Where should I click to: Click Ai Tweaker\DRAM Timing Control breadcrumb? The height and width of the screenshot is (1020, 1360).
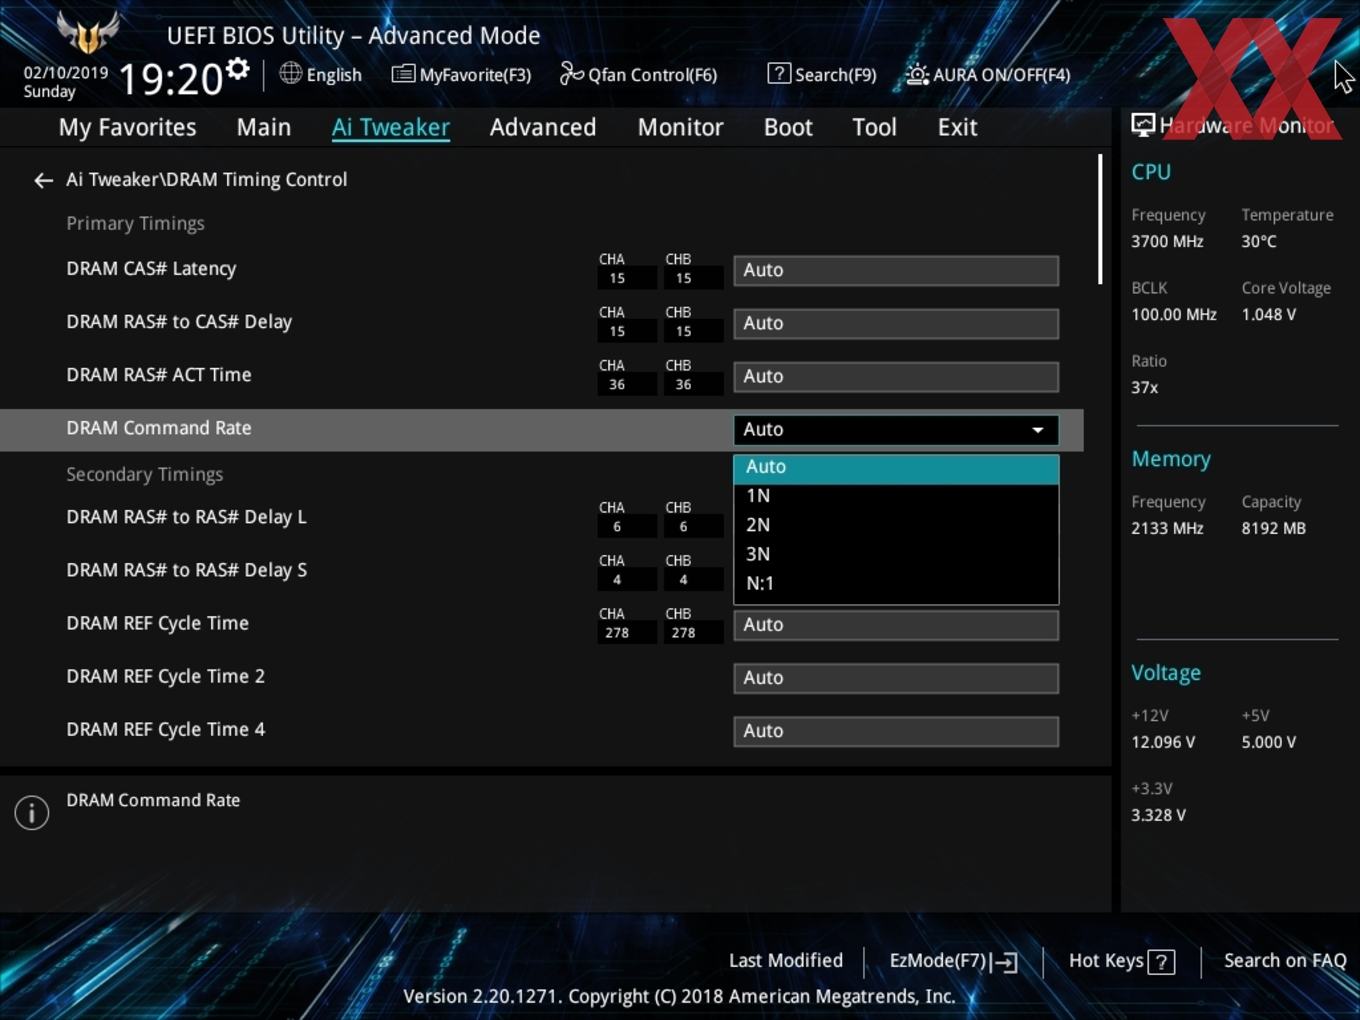point(207,180)
